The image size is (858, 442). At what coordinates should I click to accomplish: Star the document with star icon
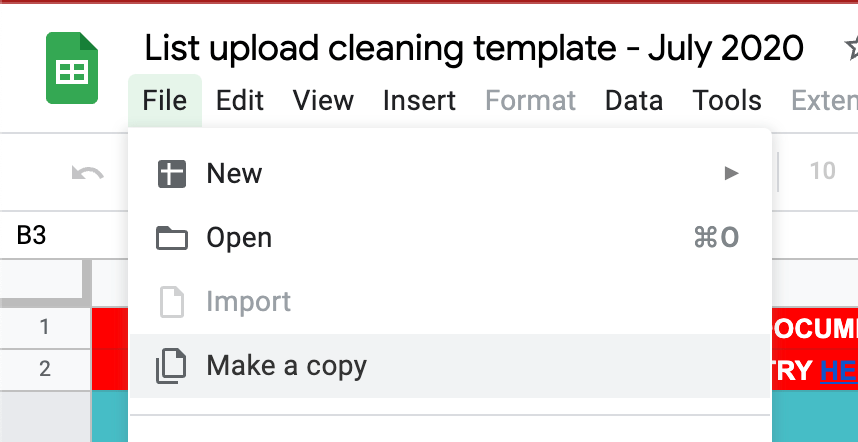tap(851, 48)
